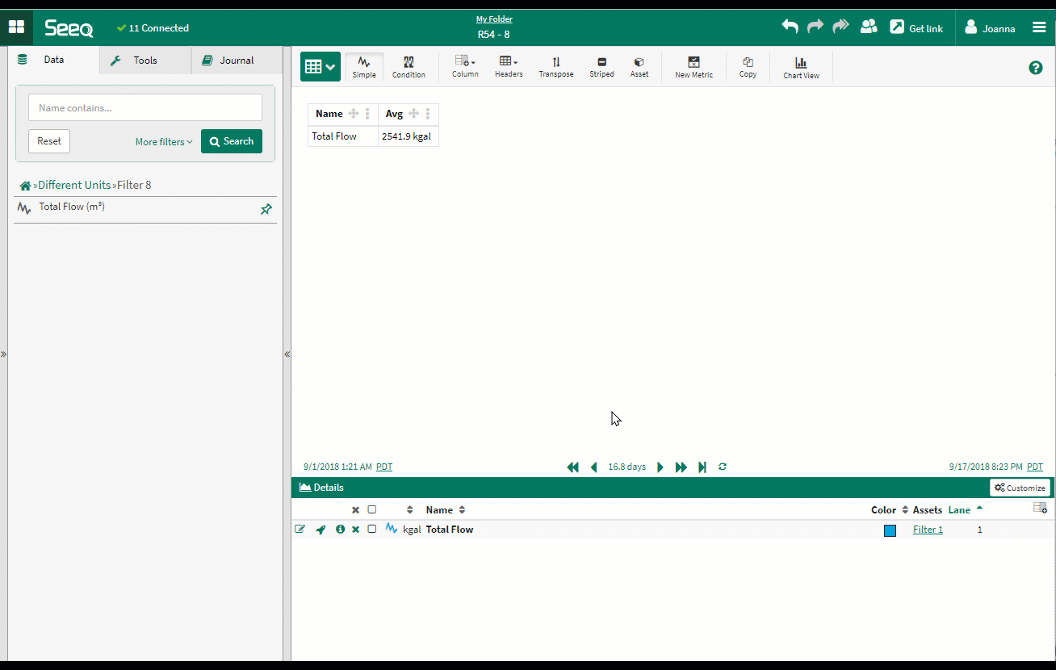
Task: Switch to the Tools tab
Action: pos(145,60)
